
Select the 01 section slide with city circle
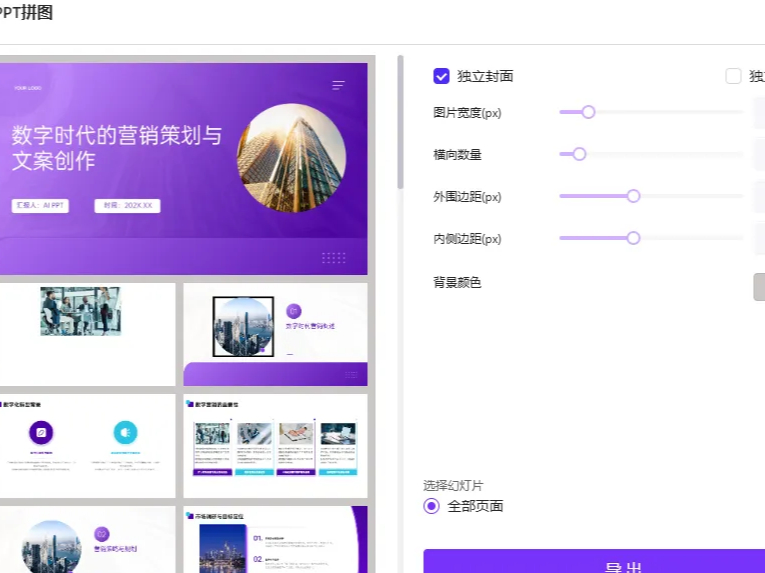pyautogui.click(x=275, y=334)
